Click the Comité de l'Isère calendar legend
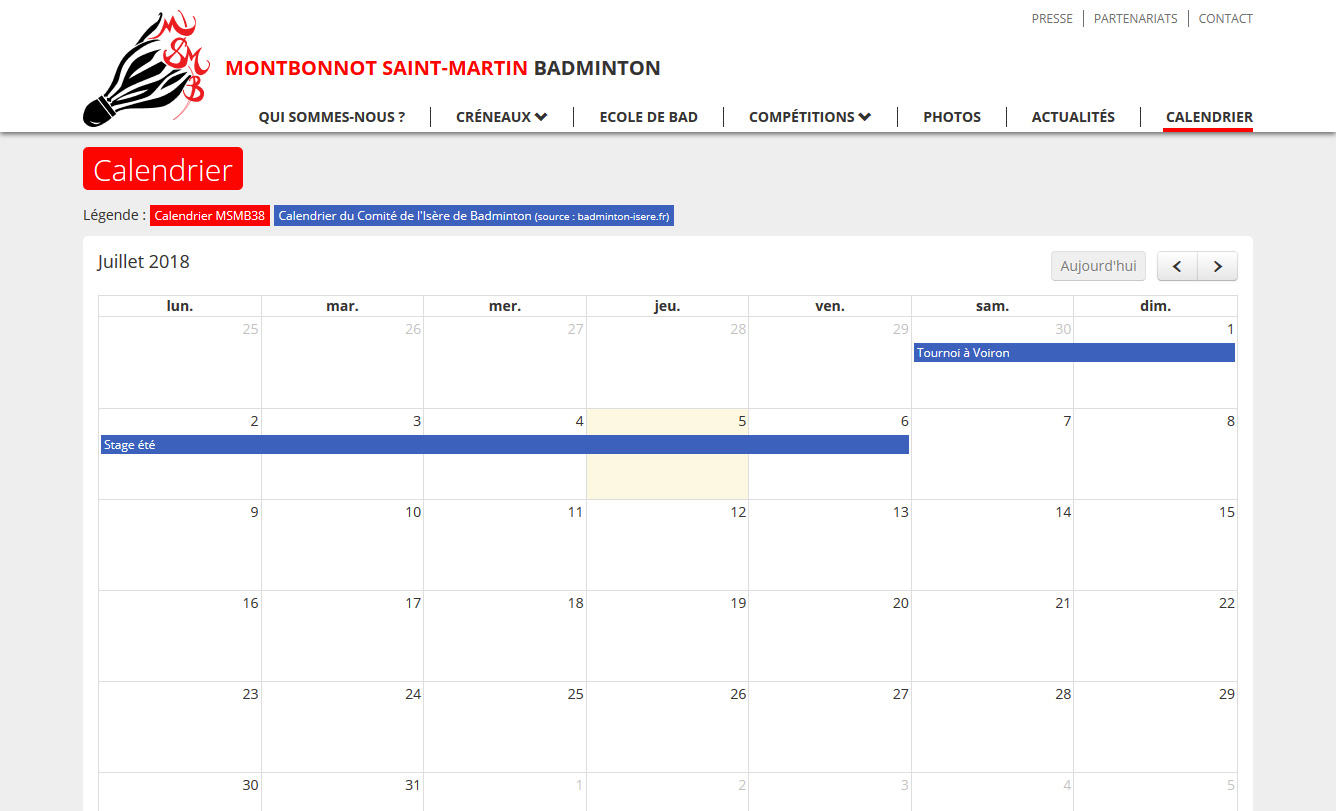This screenshot has width=1336, height=811. (x=474, y=216)
